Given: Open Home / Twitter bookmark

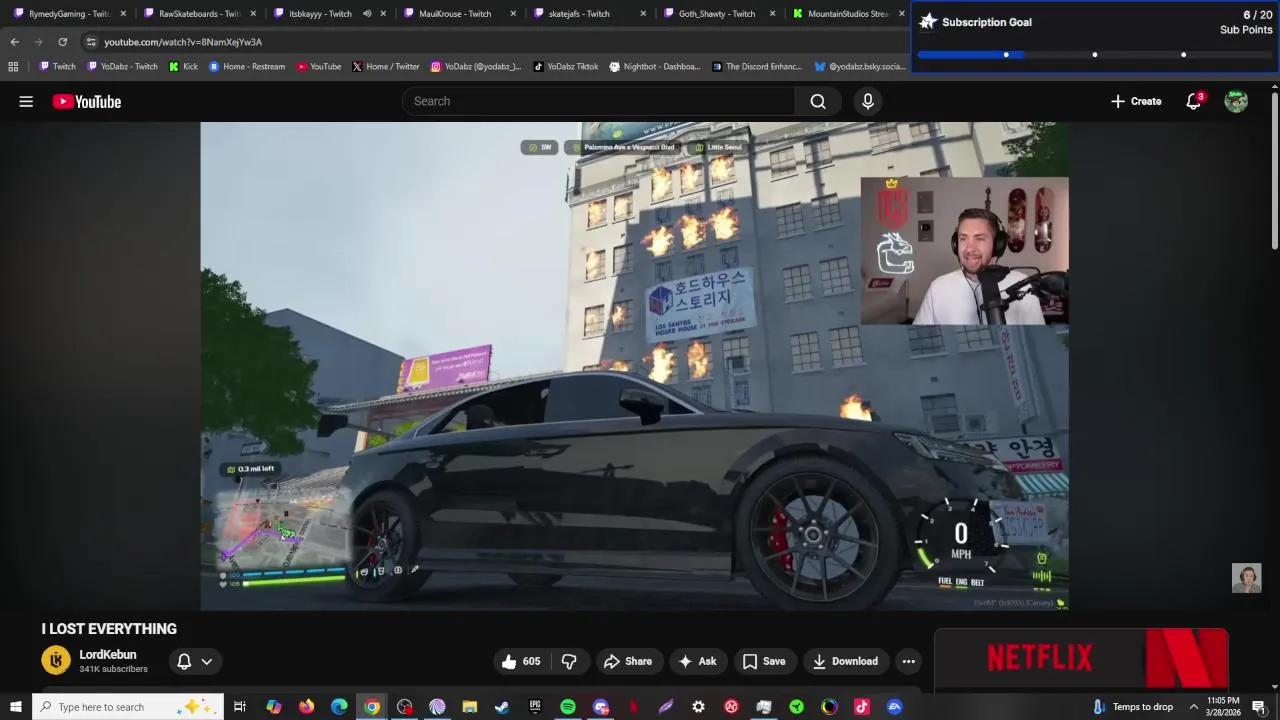Looking at the screenshot, I should [x=386, y=67].
